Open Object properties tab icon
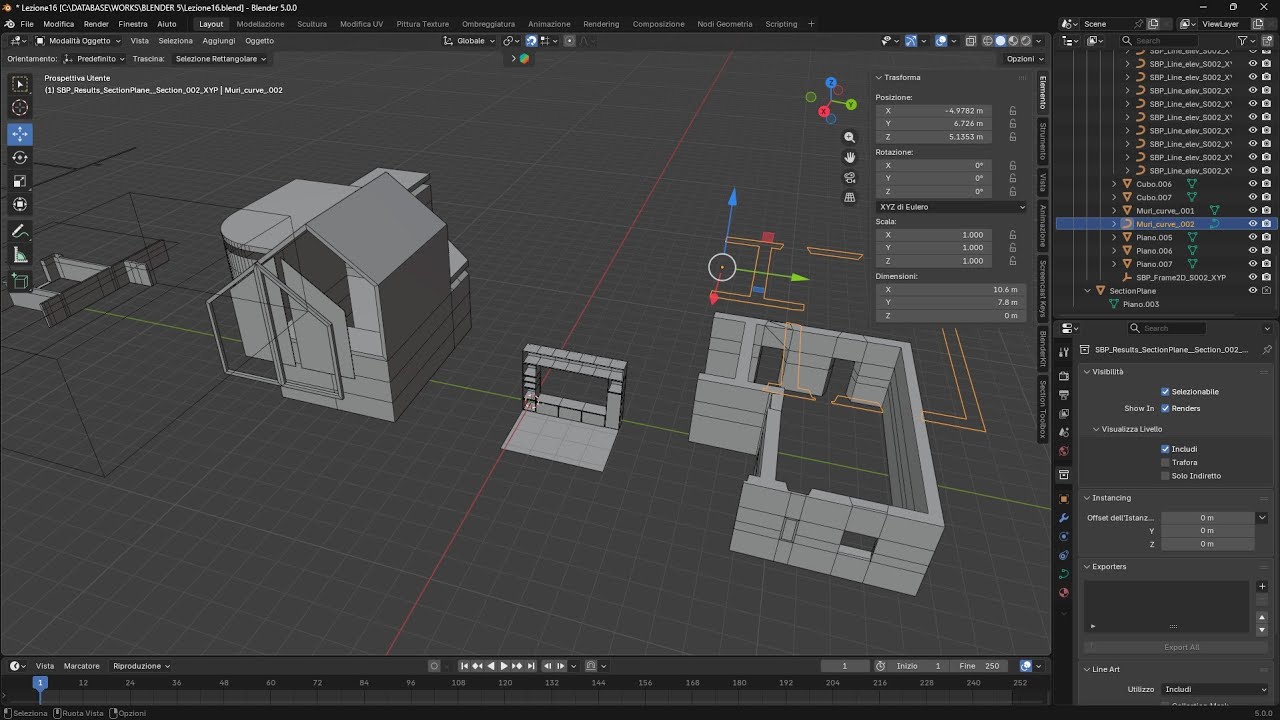The width and height of the screenshot is (1280, 720). (1064, 498)
